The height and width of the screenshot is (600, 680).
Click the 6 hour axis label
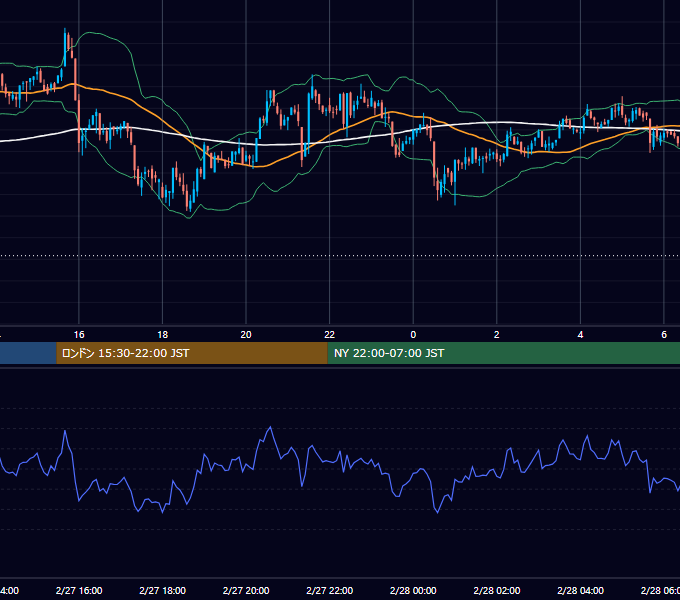[664, 335]
